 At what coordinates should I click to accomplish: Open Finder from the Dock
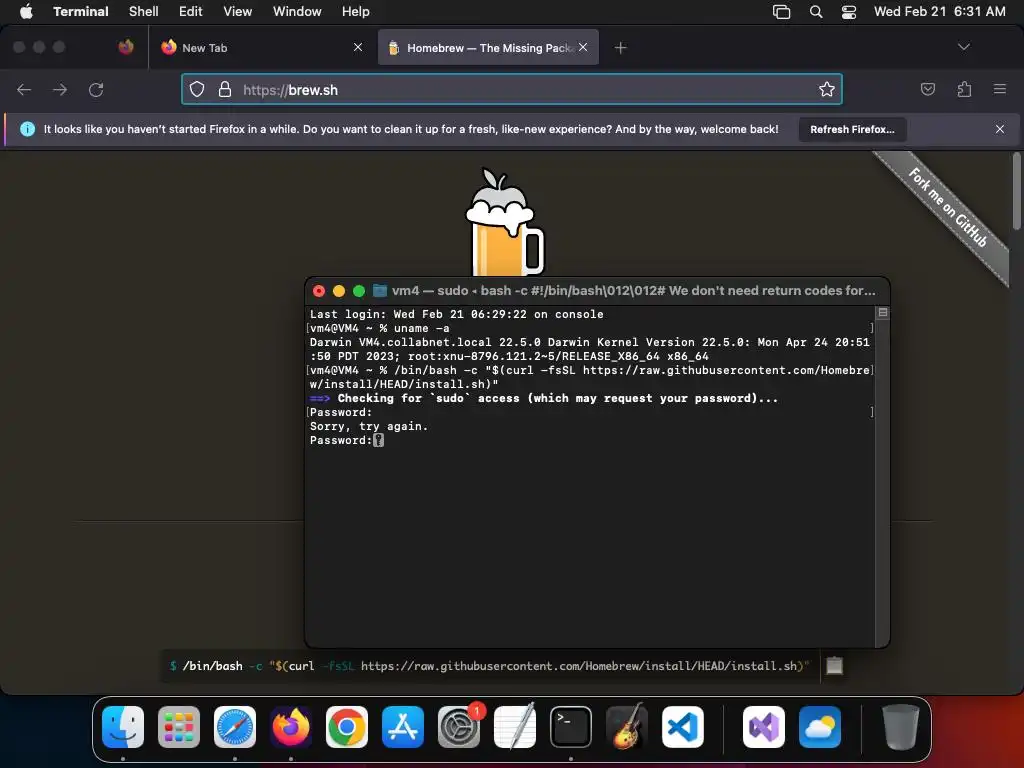click(123, 727)
